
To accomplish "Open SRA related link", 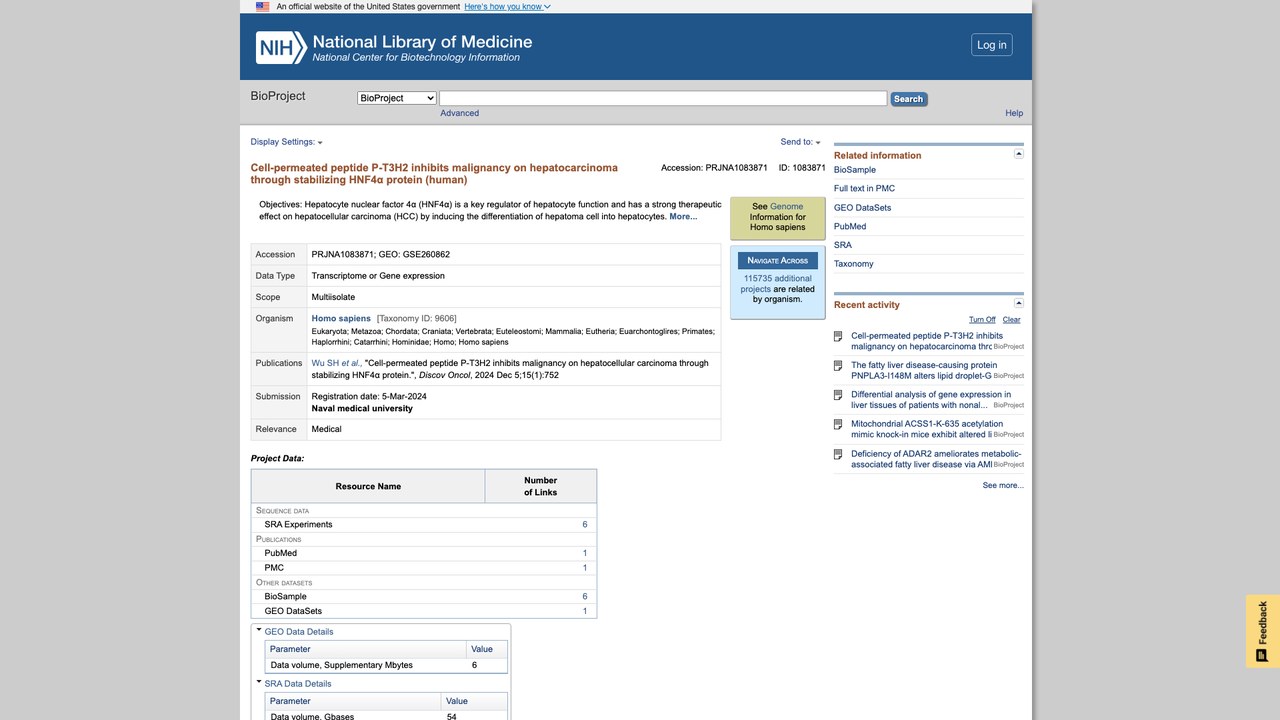I will tap(843, 245).
